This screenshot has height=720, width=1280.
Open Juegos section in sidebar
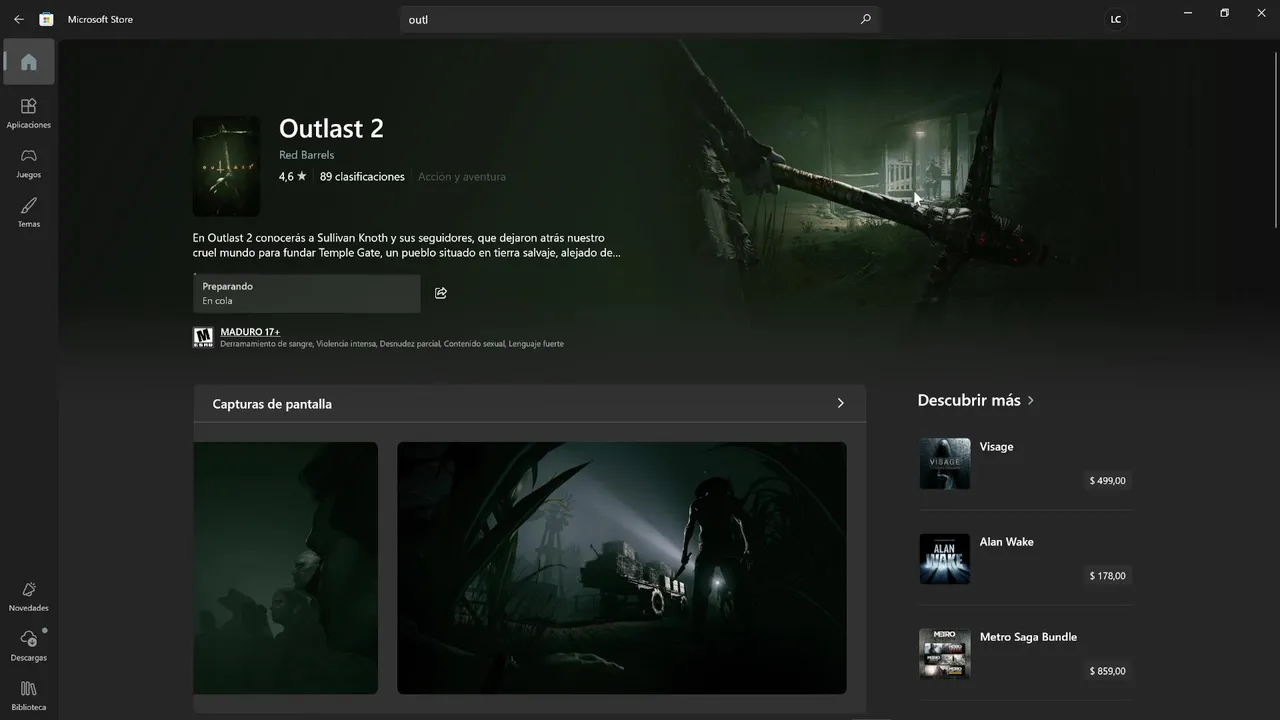29,163
